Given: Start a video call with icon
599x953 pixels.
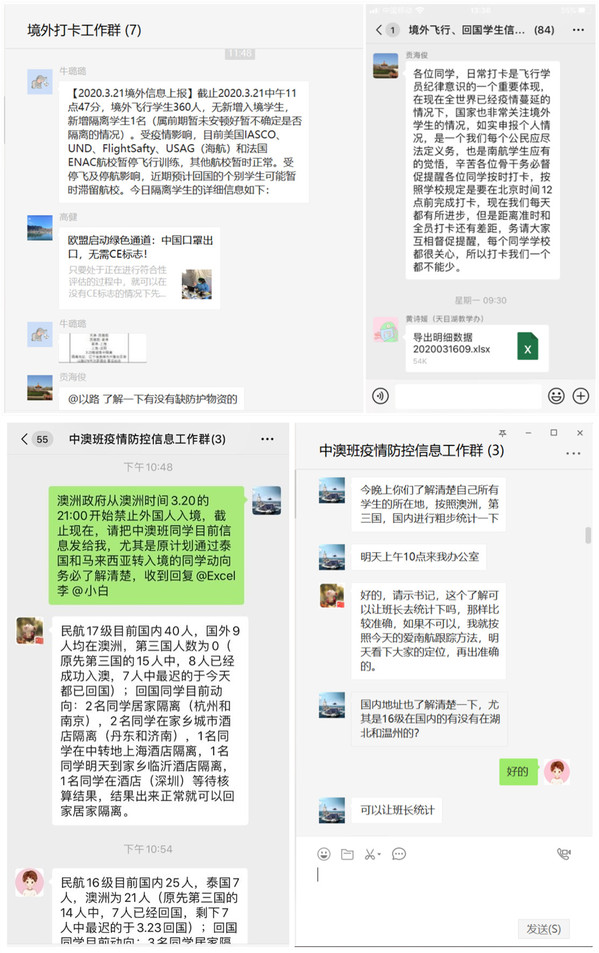Looking at the screenshot, I should point(564,854).
